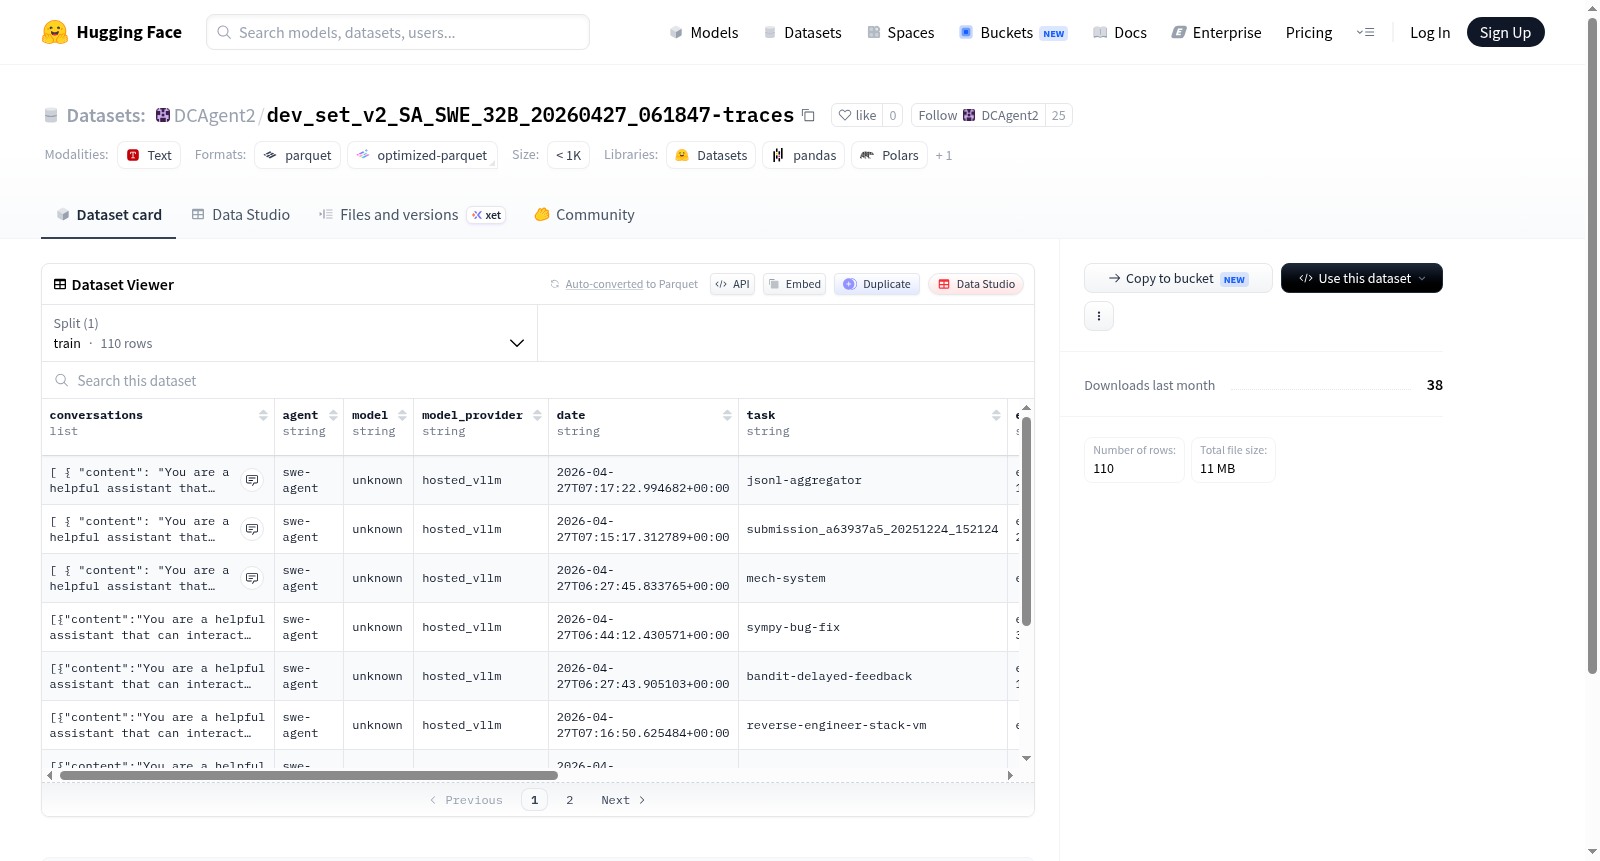1600x861 pixels.
Task: Open the DCAgent2 owner link in title
Action: [215, 116]
